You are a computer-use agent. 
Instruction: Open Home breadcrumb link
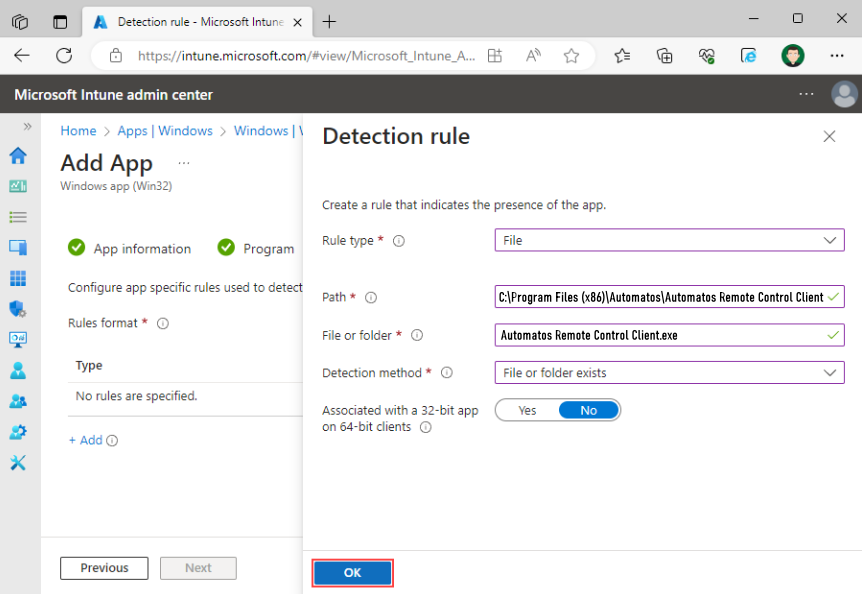[x=78, y=131]
